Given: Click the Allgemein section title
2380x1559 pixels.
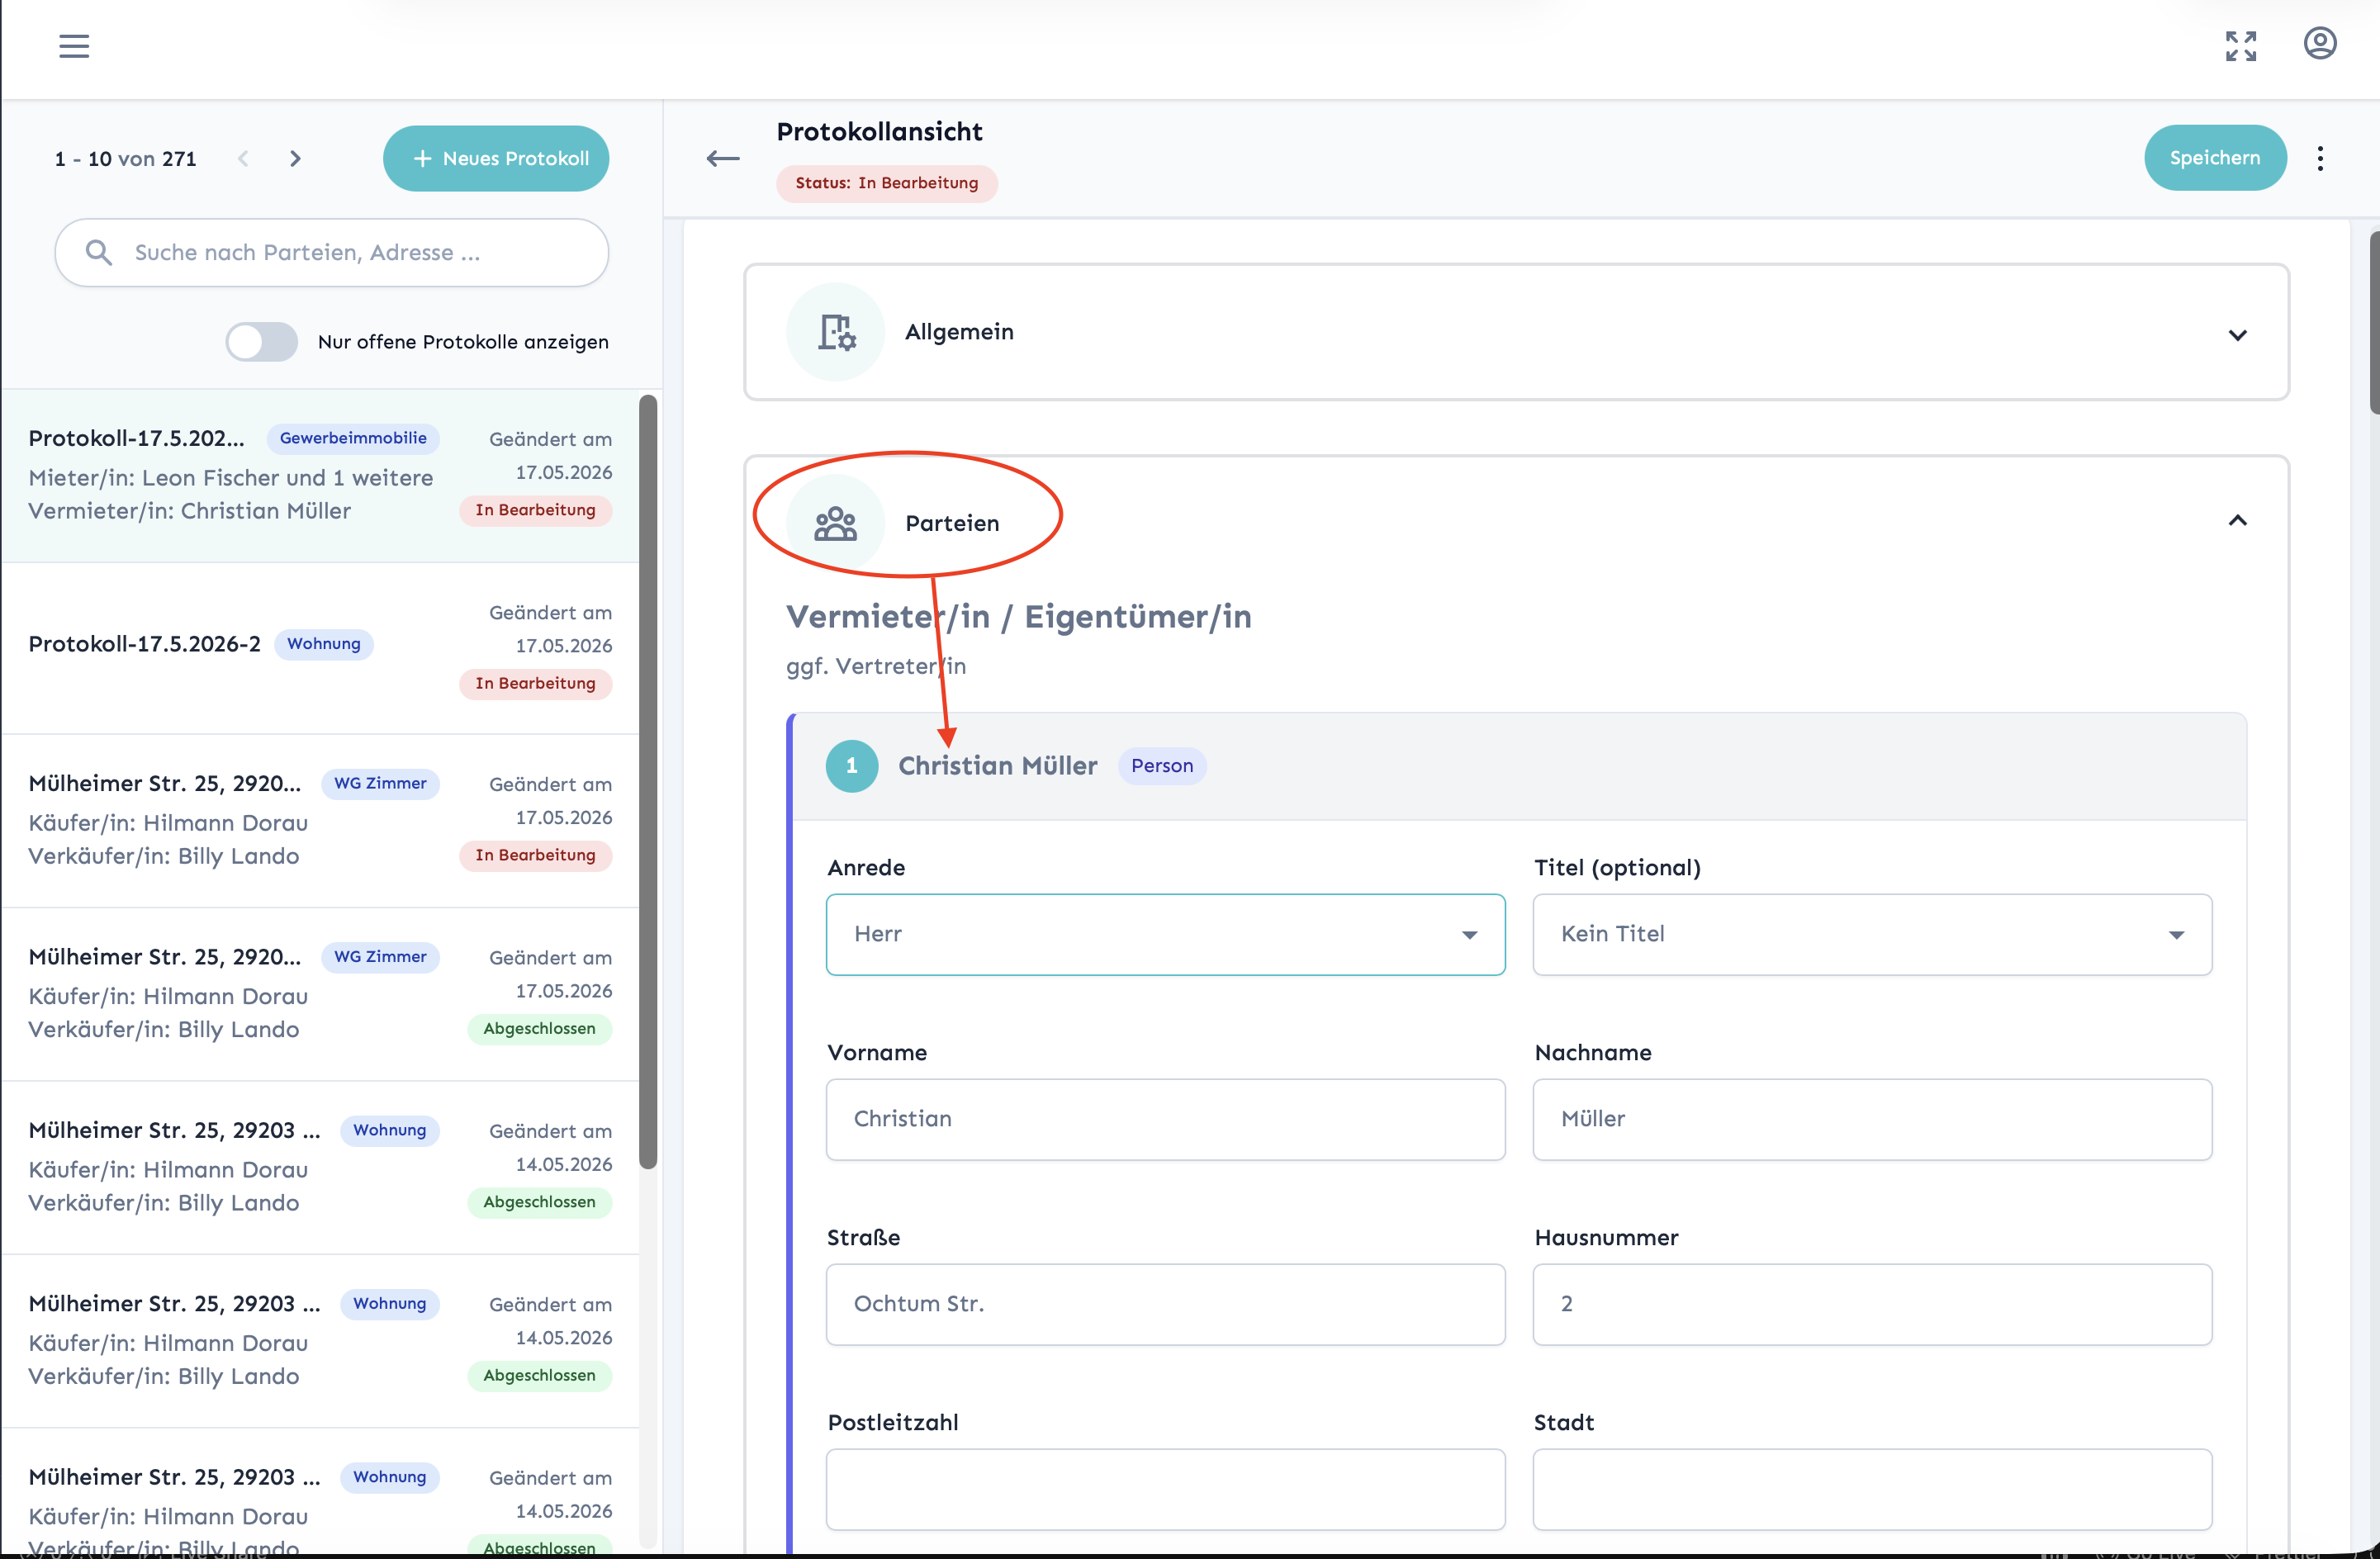Looking at the screenshot, I should pyautogui.click(x=959, y=332).
